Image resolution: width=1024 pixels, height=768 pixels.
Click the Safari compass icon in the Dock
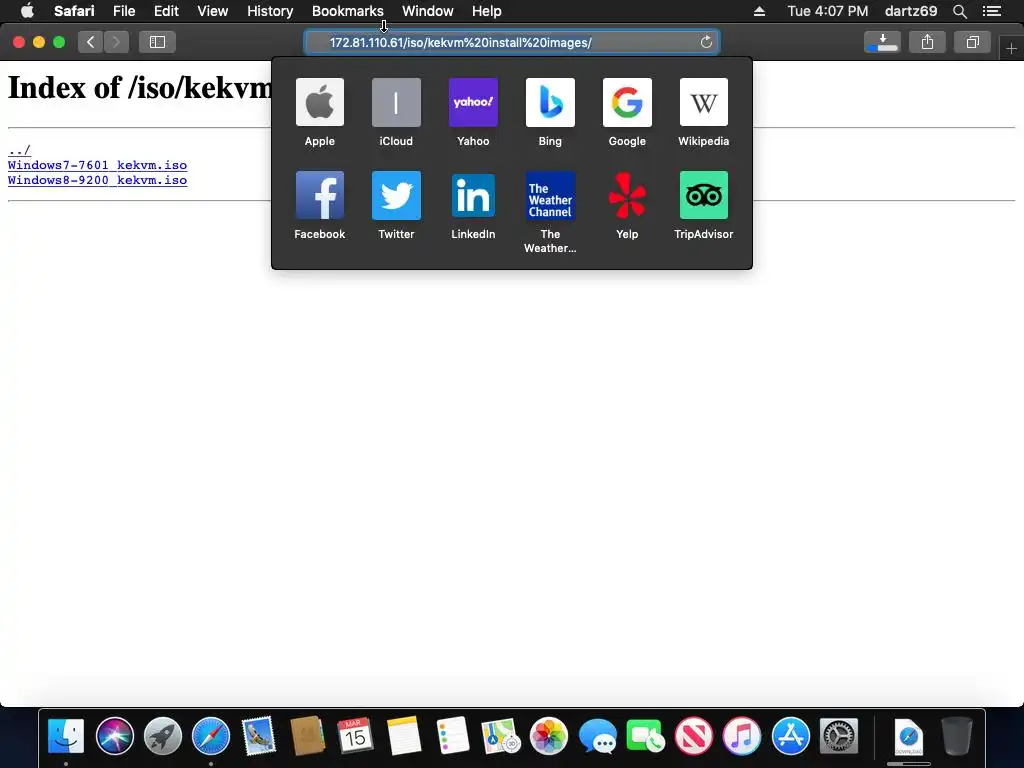(211, 736)
